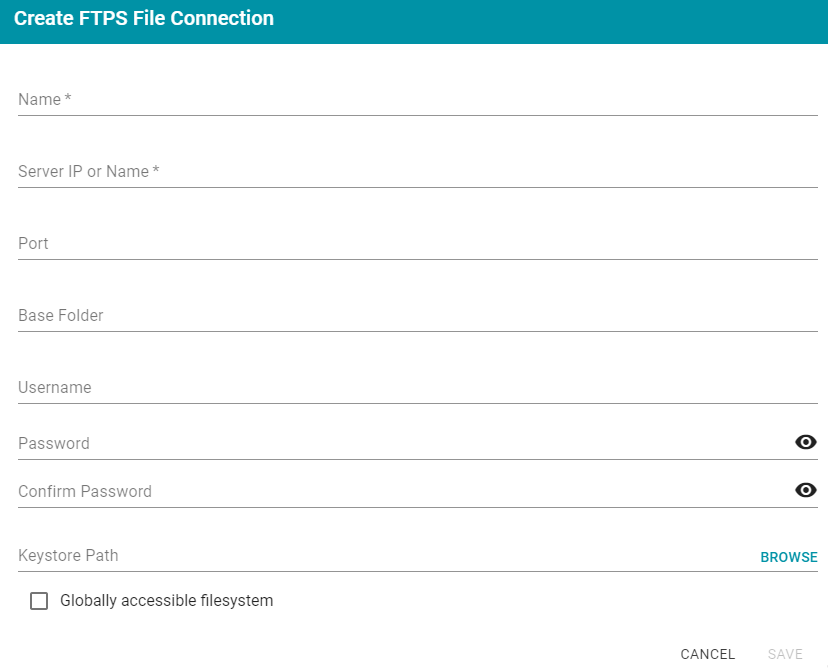This screenshot has height=668, width=828.
Task: Click the Keystore Path label text
Action: (68, 556)
